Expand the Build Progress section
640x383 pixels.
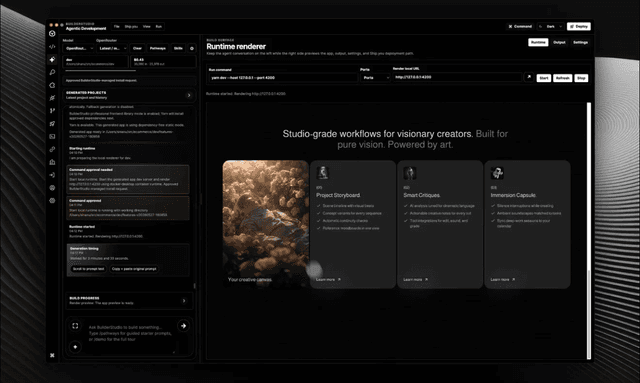(184, 301)
